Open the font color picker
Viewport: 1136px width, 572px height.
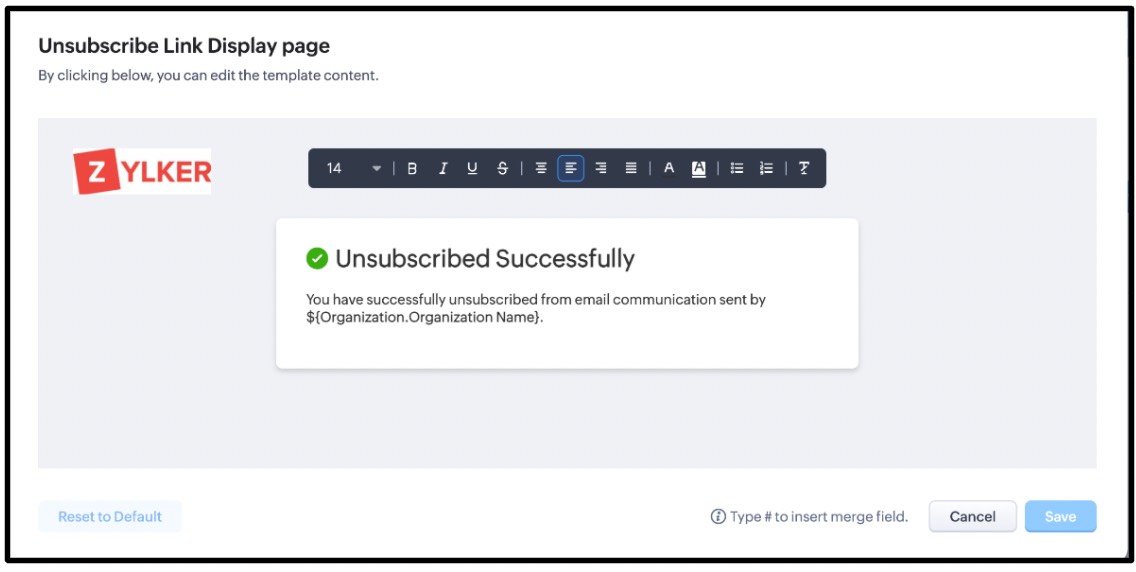coord(669,168)
